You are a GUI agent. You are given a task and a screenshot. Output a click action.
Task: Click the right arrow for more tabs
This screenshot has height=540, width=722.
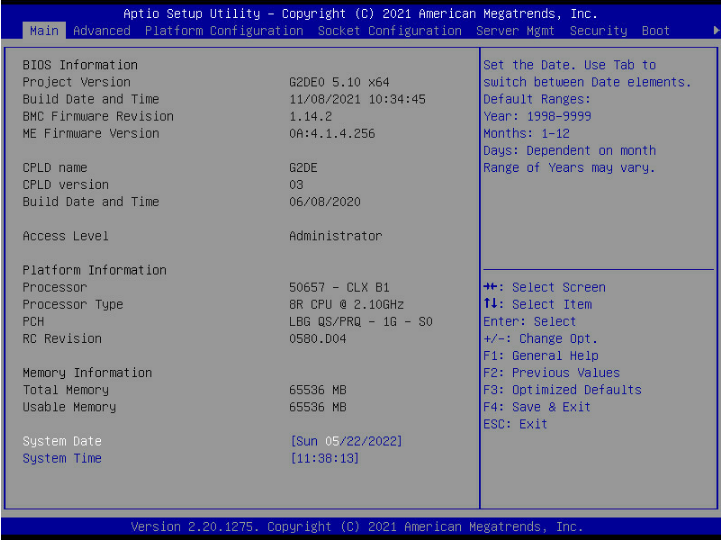(715, 31)
